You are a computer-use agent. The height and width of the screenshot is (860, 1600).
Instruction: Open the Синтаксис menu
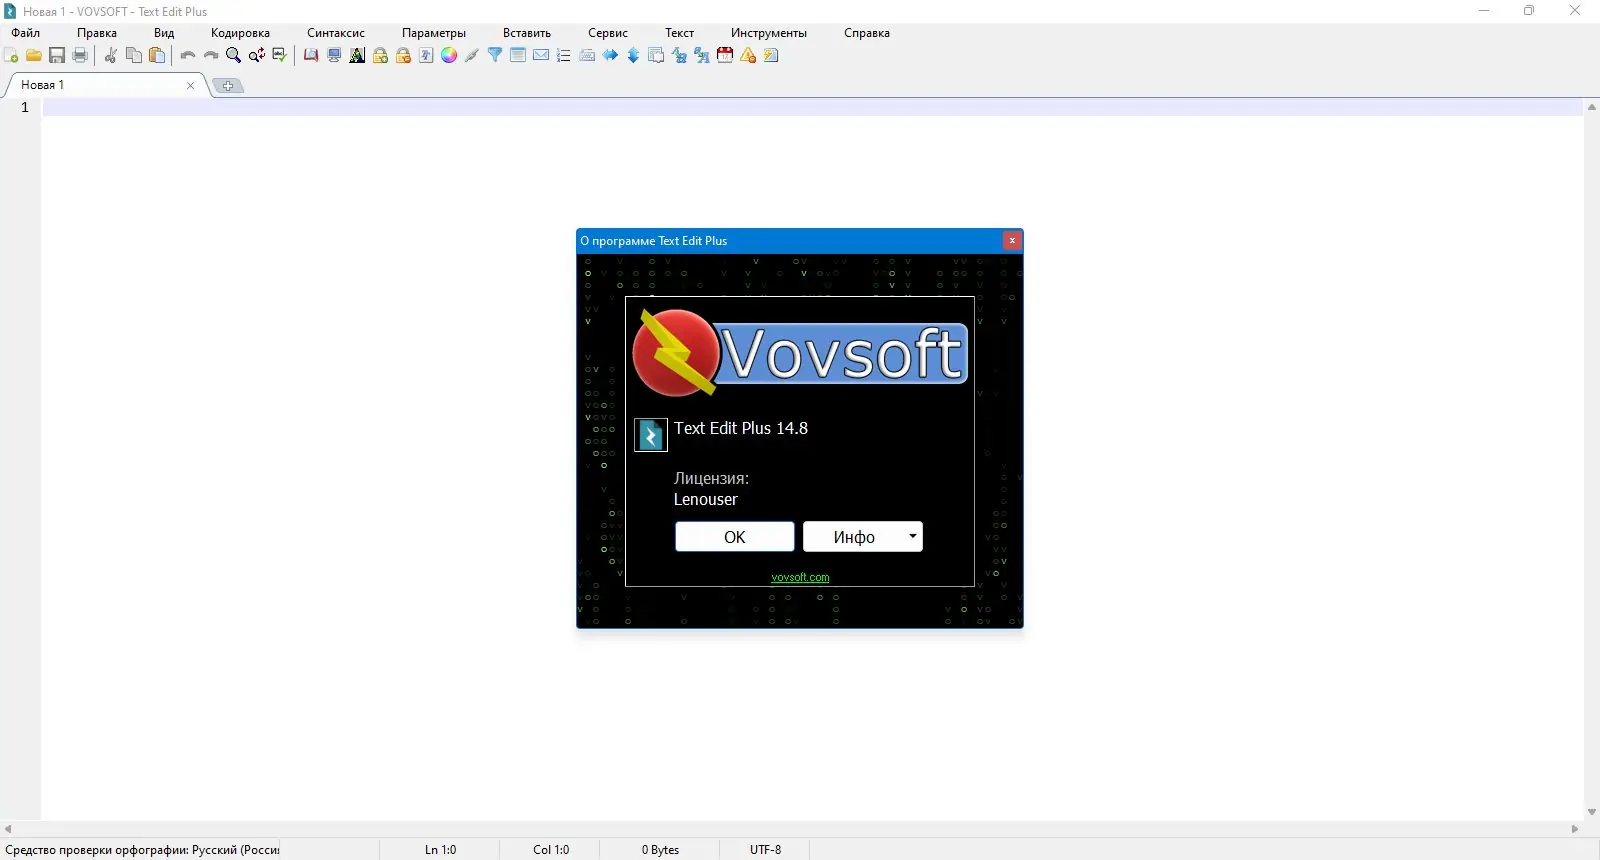coord(336,33)
